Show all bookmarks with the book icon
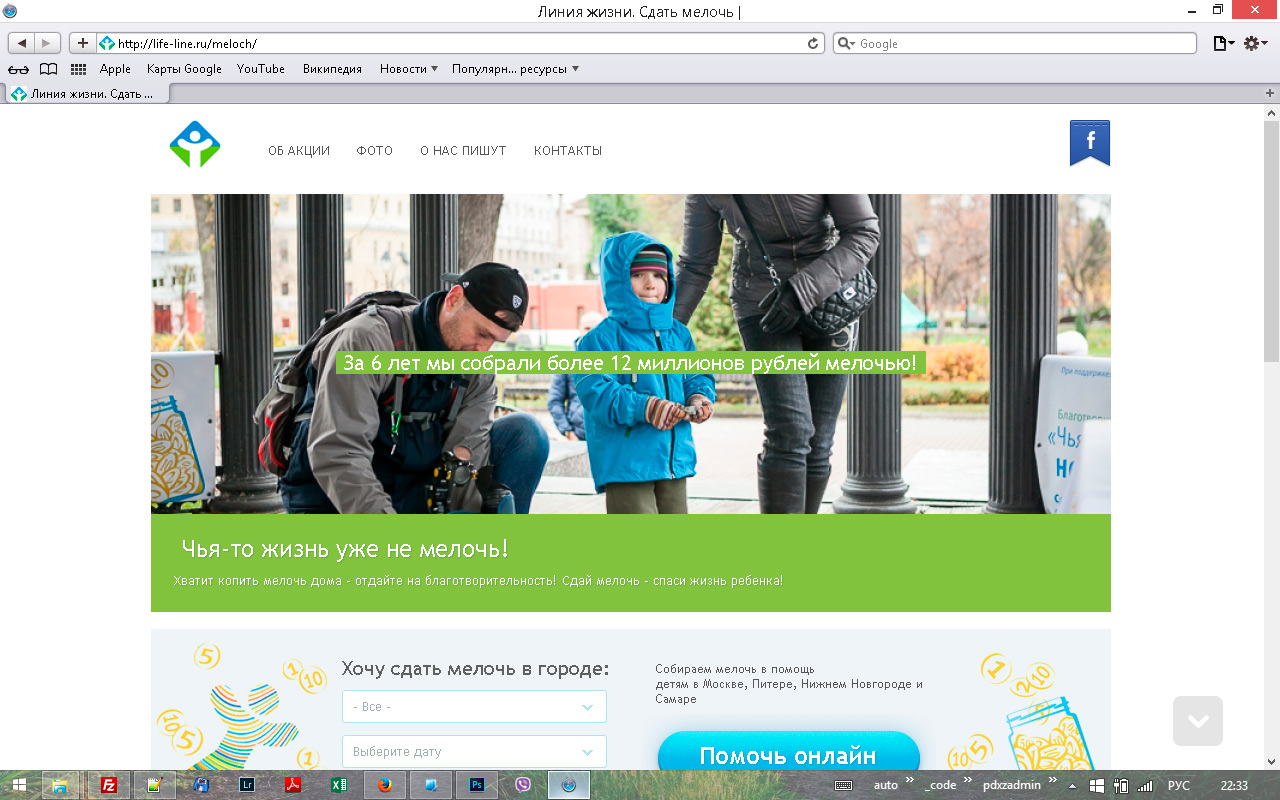 pyautogui.click(x=48, y=69)
